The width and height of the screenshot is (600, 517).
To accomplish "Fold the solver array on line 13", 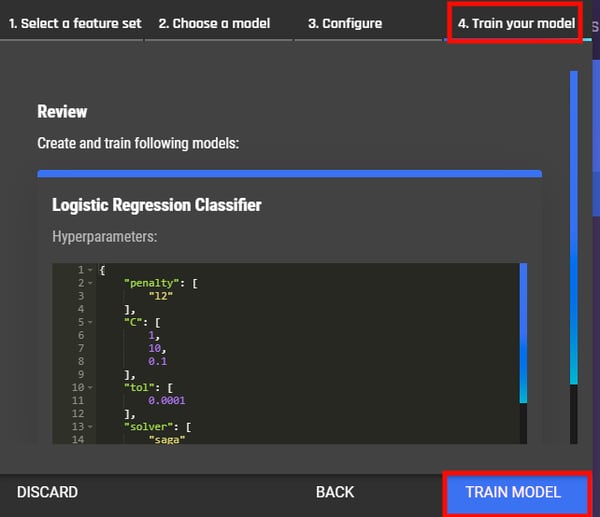I will coord(90,427).
